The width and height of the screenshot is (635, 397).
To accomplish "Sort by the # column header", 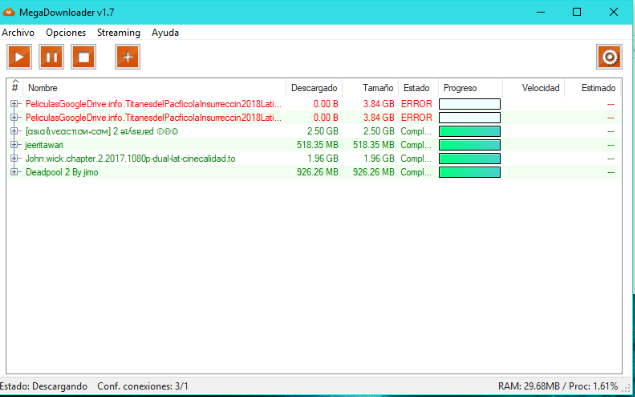I will 15,88.
